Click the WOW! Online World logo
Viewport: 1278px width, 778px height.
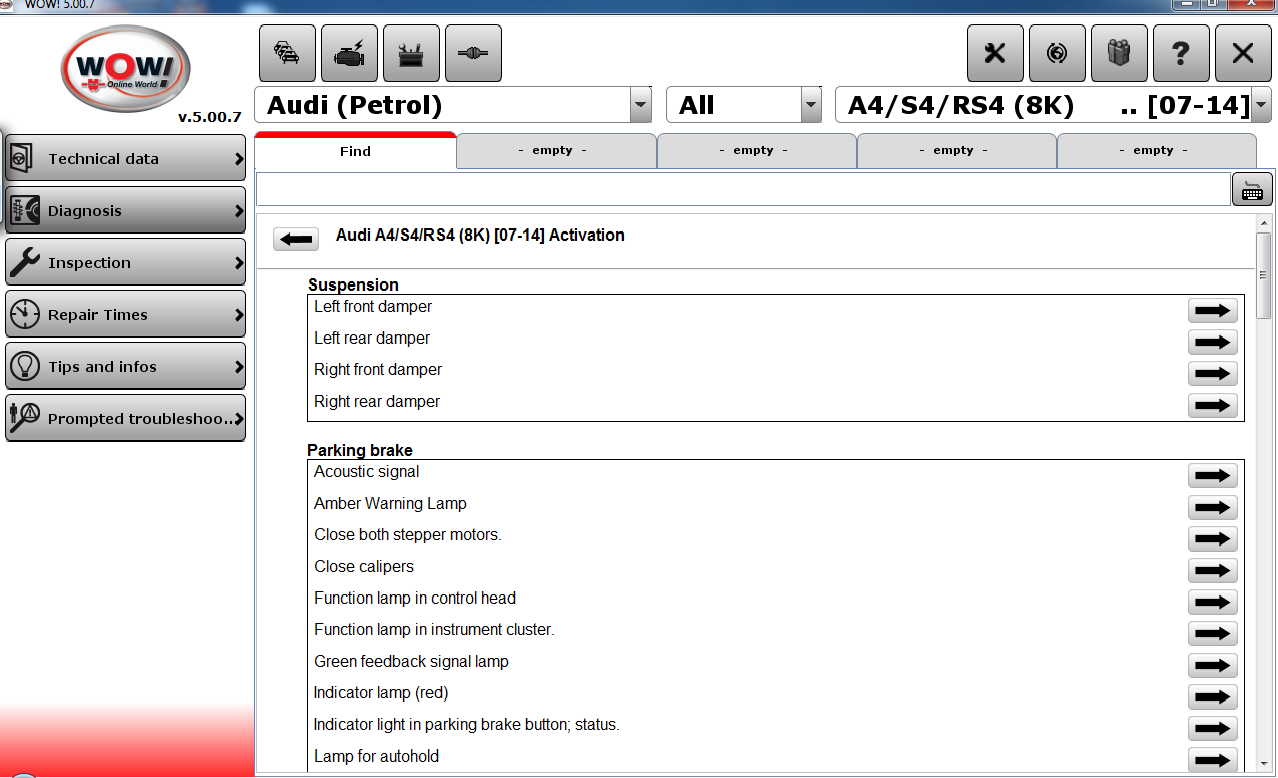pyautogui.click(x=125, y=69)
